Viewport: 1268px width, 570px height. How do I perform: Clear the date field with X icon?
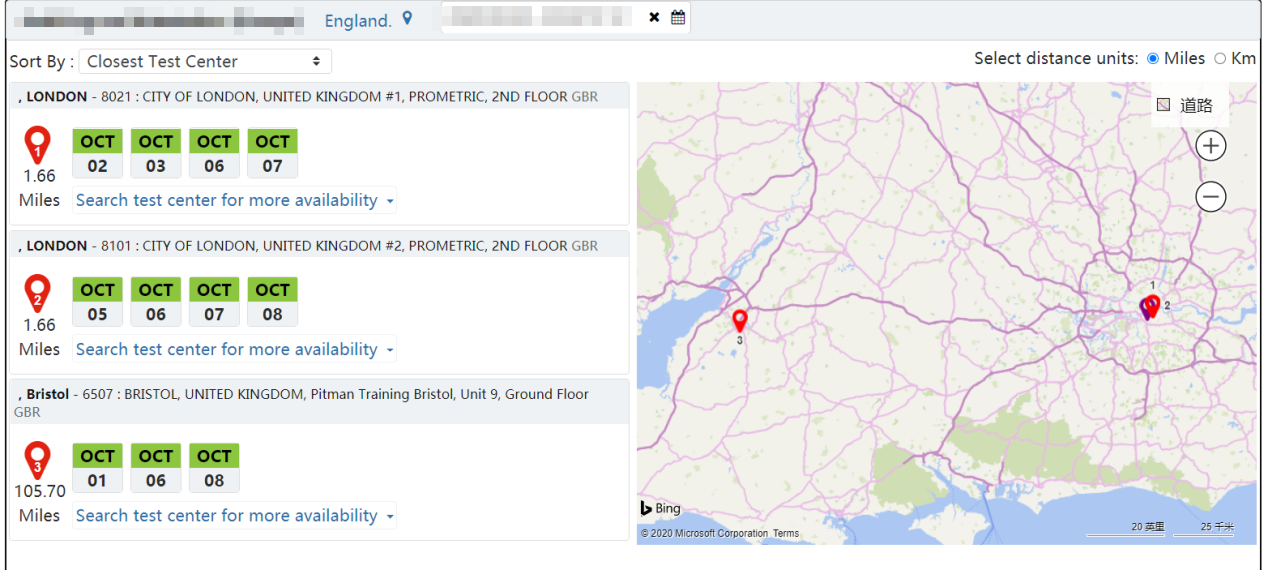tap(654, 17)
